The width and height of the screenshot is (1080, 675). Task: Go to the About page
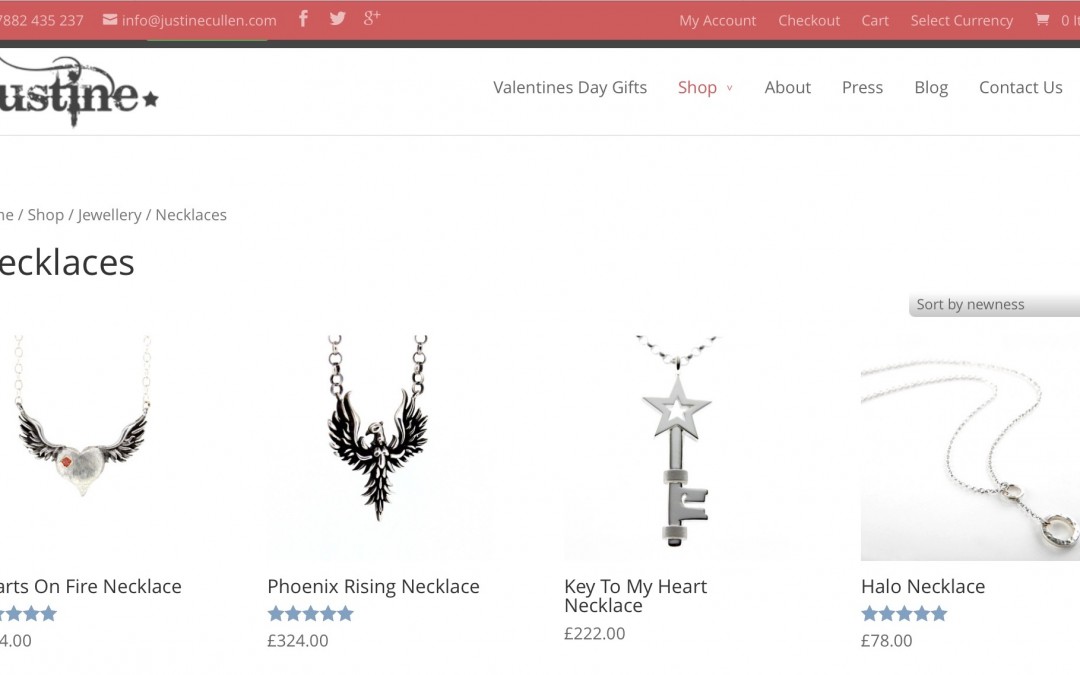tap(787, 87)
